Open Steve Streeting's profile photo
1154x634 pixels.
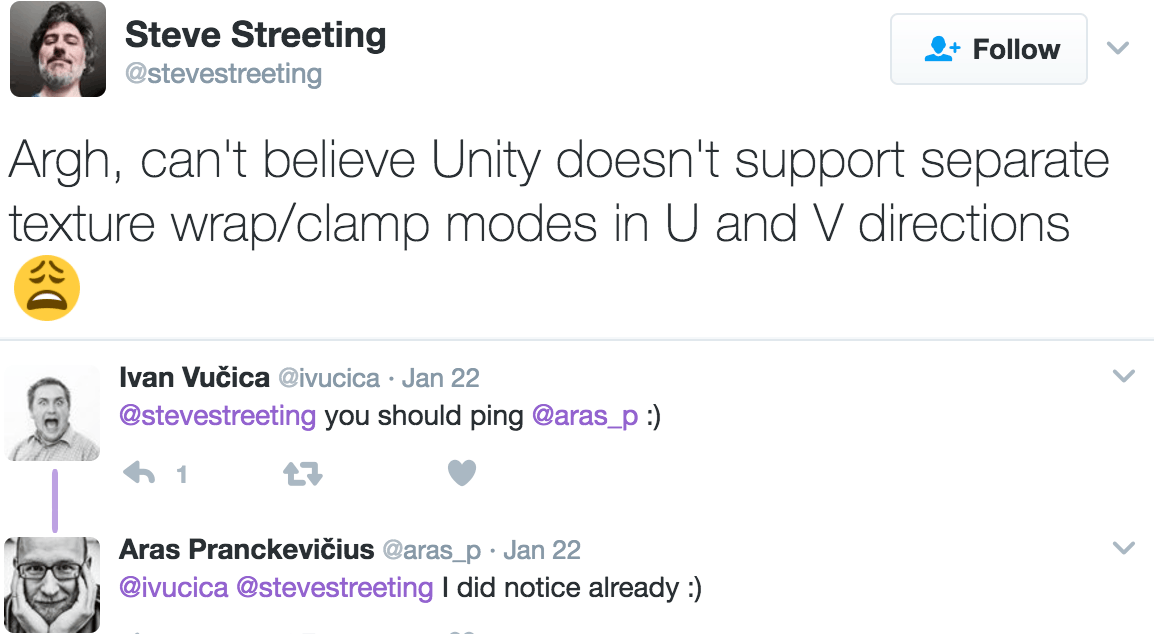[57, 49]
